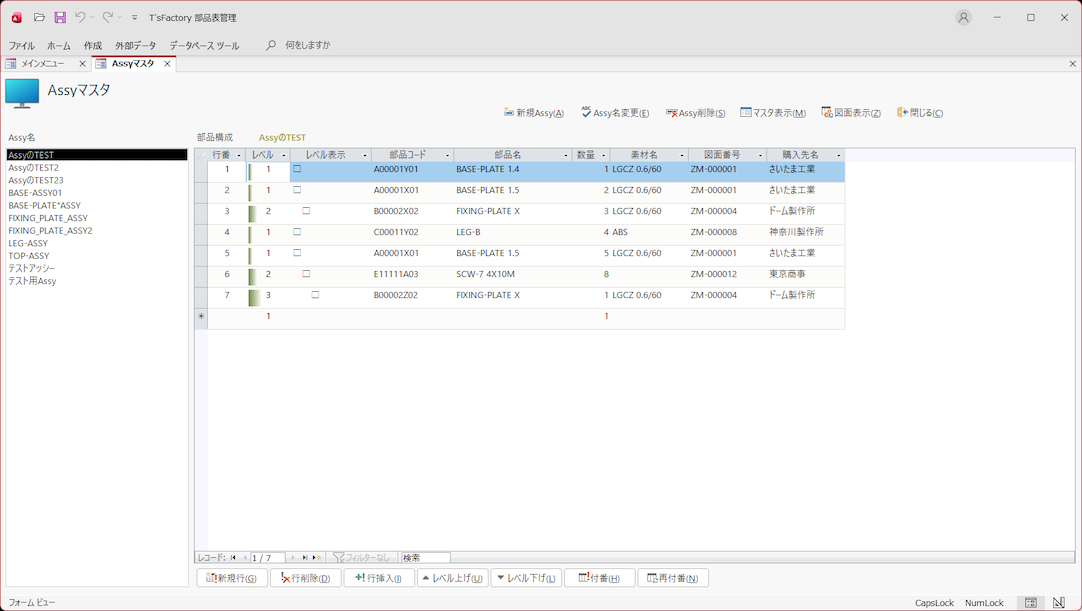This screenshot has height=611, width=1082.
Task: Switch to the メインメニュー tab
Action: click(x=42, y=64)
